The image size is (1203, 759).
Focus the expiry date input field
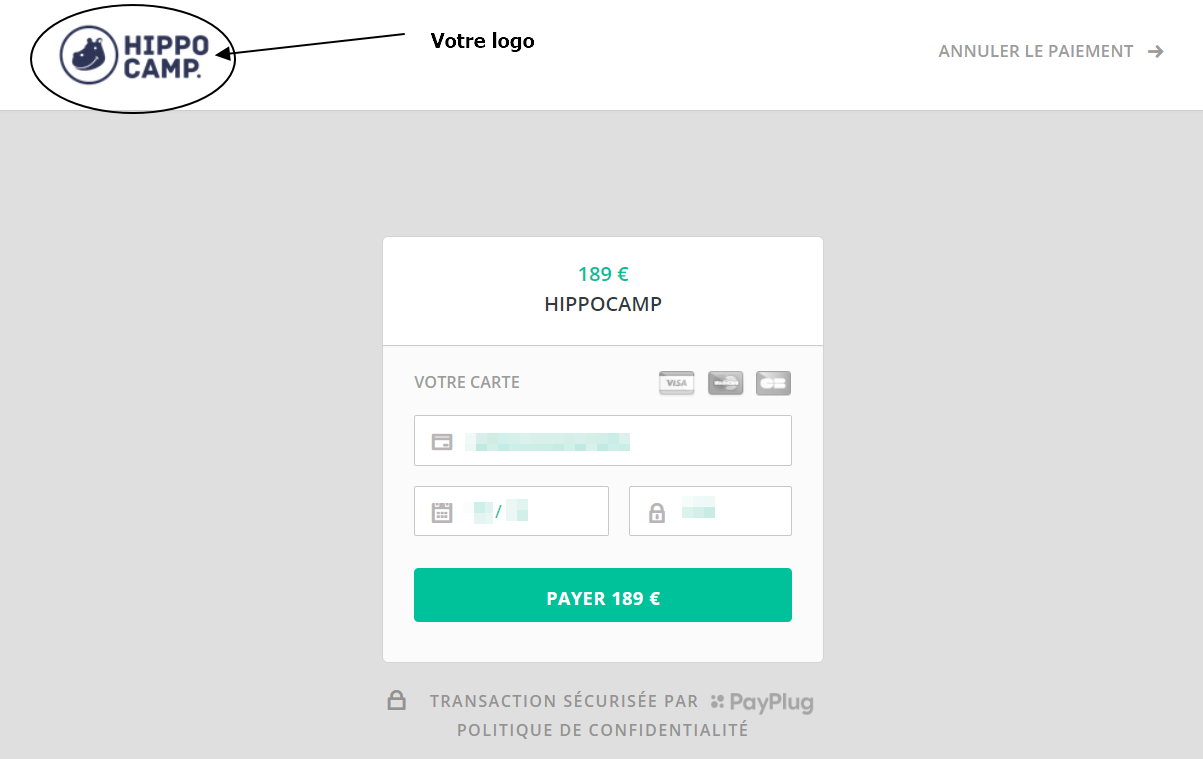tap(540, 512)
